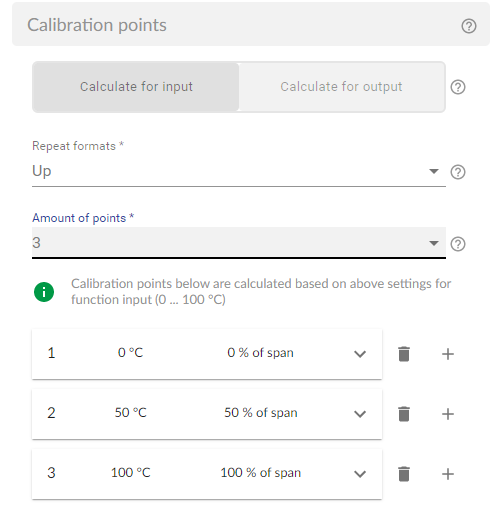Select the 50 % of span row
The image size is (496, 512).
coord(207,414)
